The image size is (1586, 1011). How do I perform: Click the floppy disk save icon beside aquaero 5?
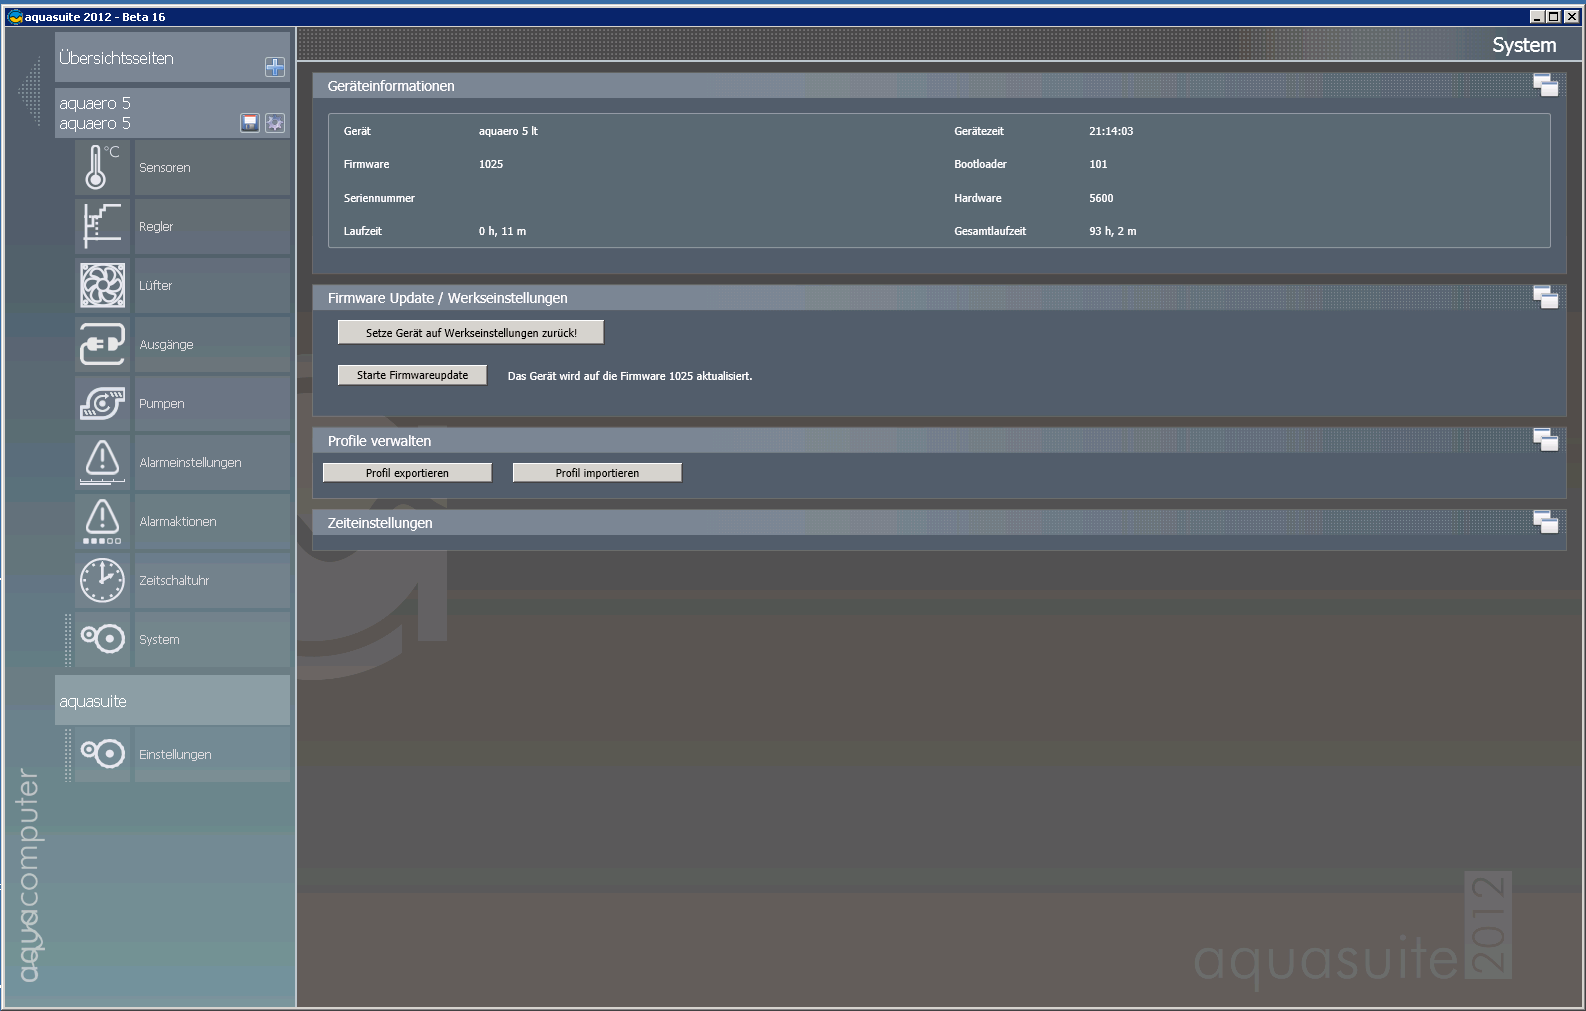click(250, 123)
